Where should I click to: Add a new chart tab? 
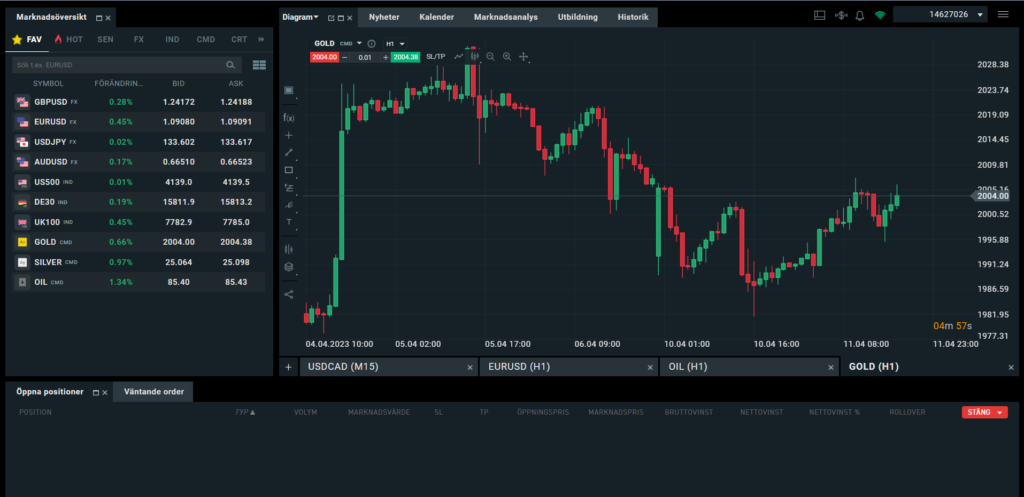[x=288, y=367]
